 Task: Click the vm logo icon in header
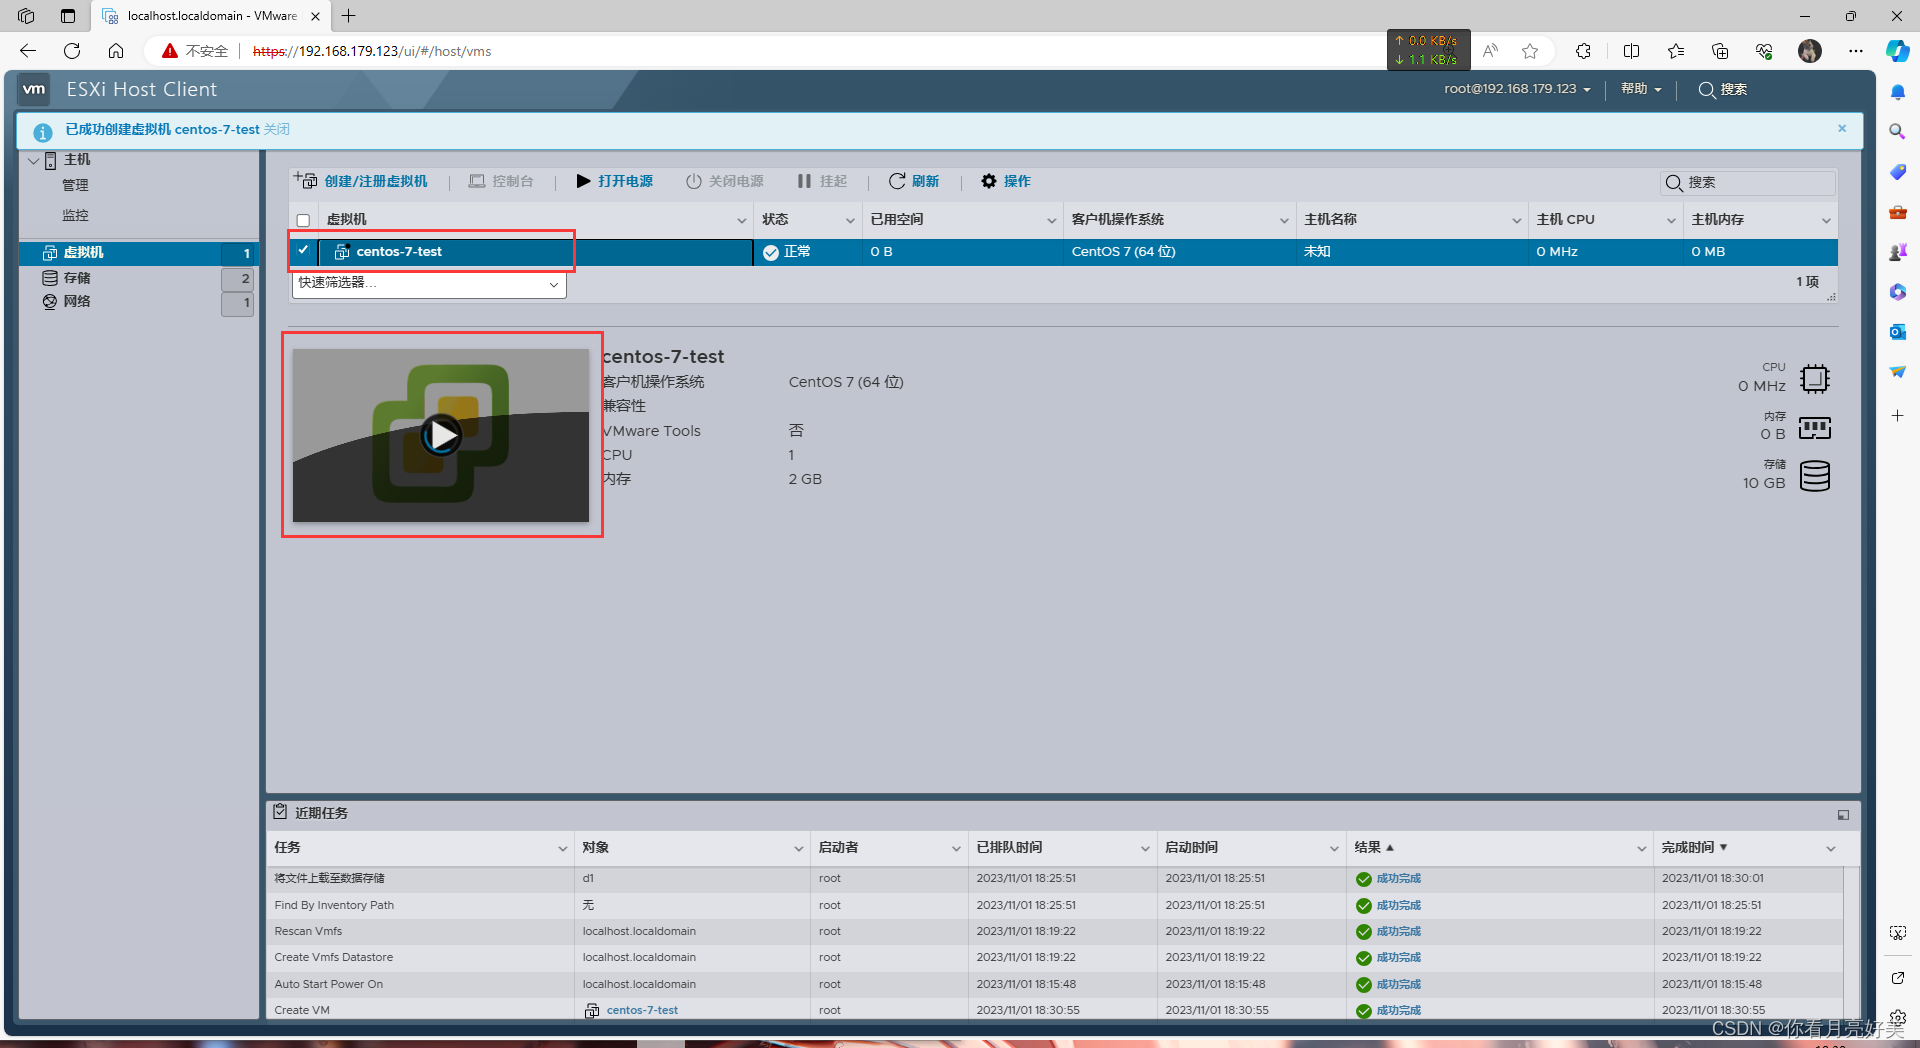(x=34, y=89)
